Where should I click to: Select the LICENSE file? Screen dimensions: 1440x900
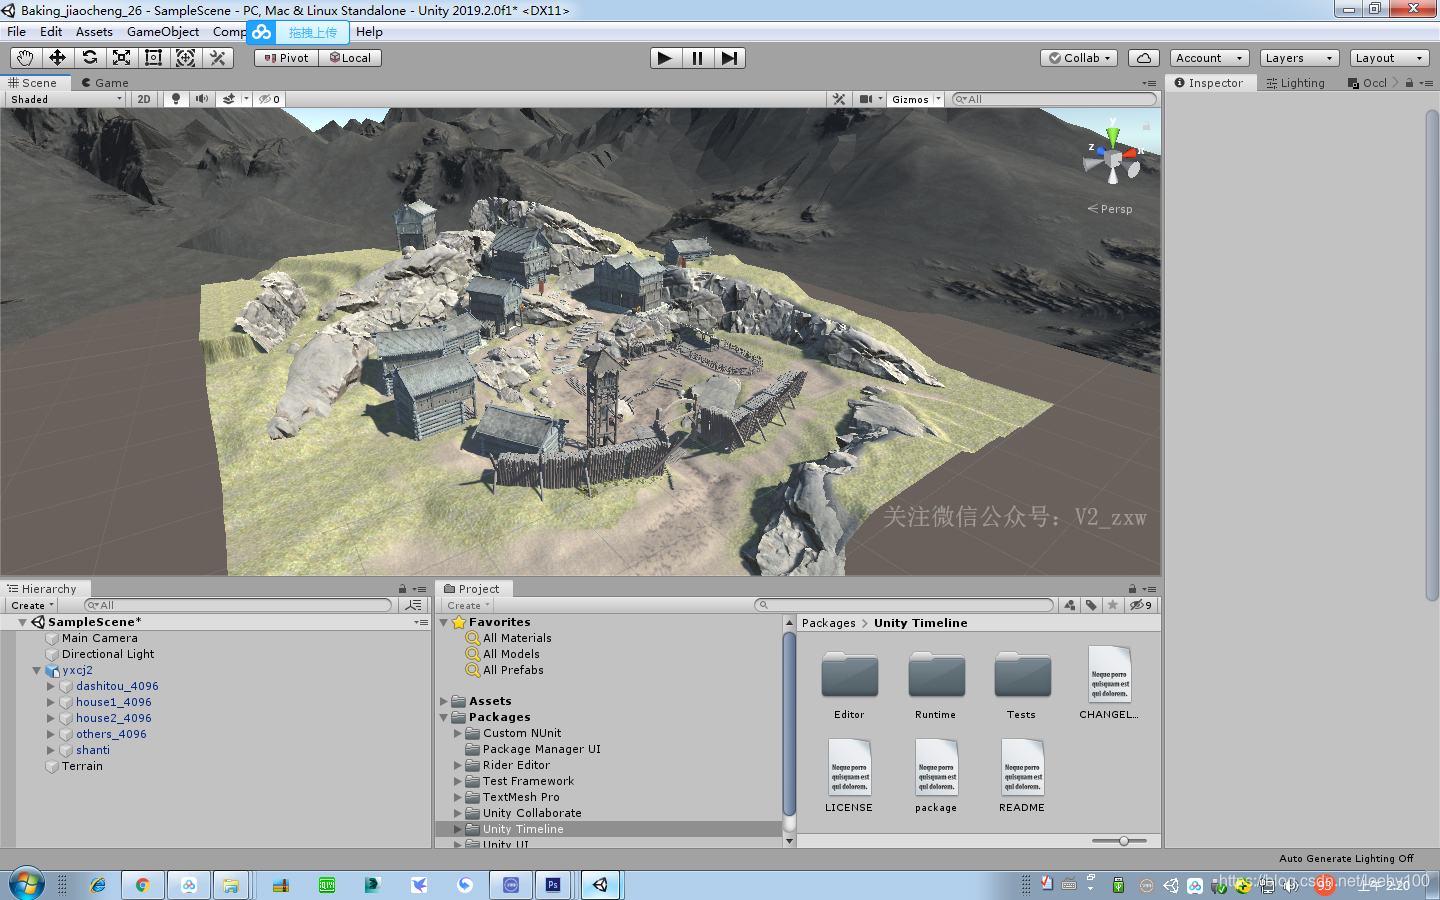849,776
